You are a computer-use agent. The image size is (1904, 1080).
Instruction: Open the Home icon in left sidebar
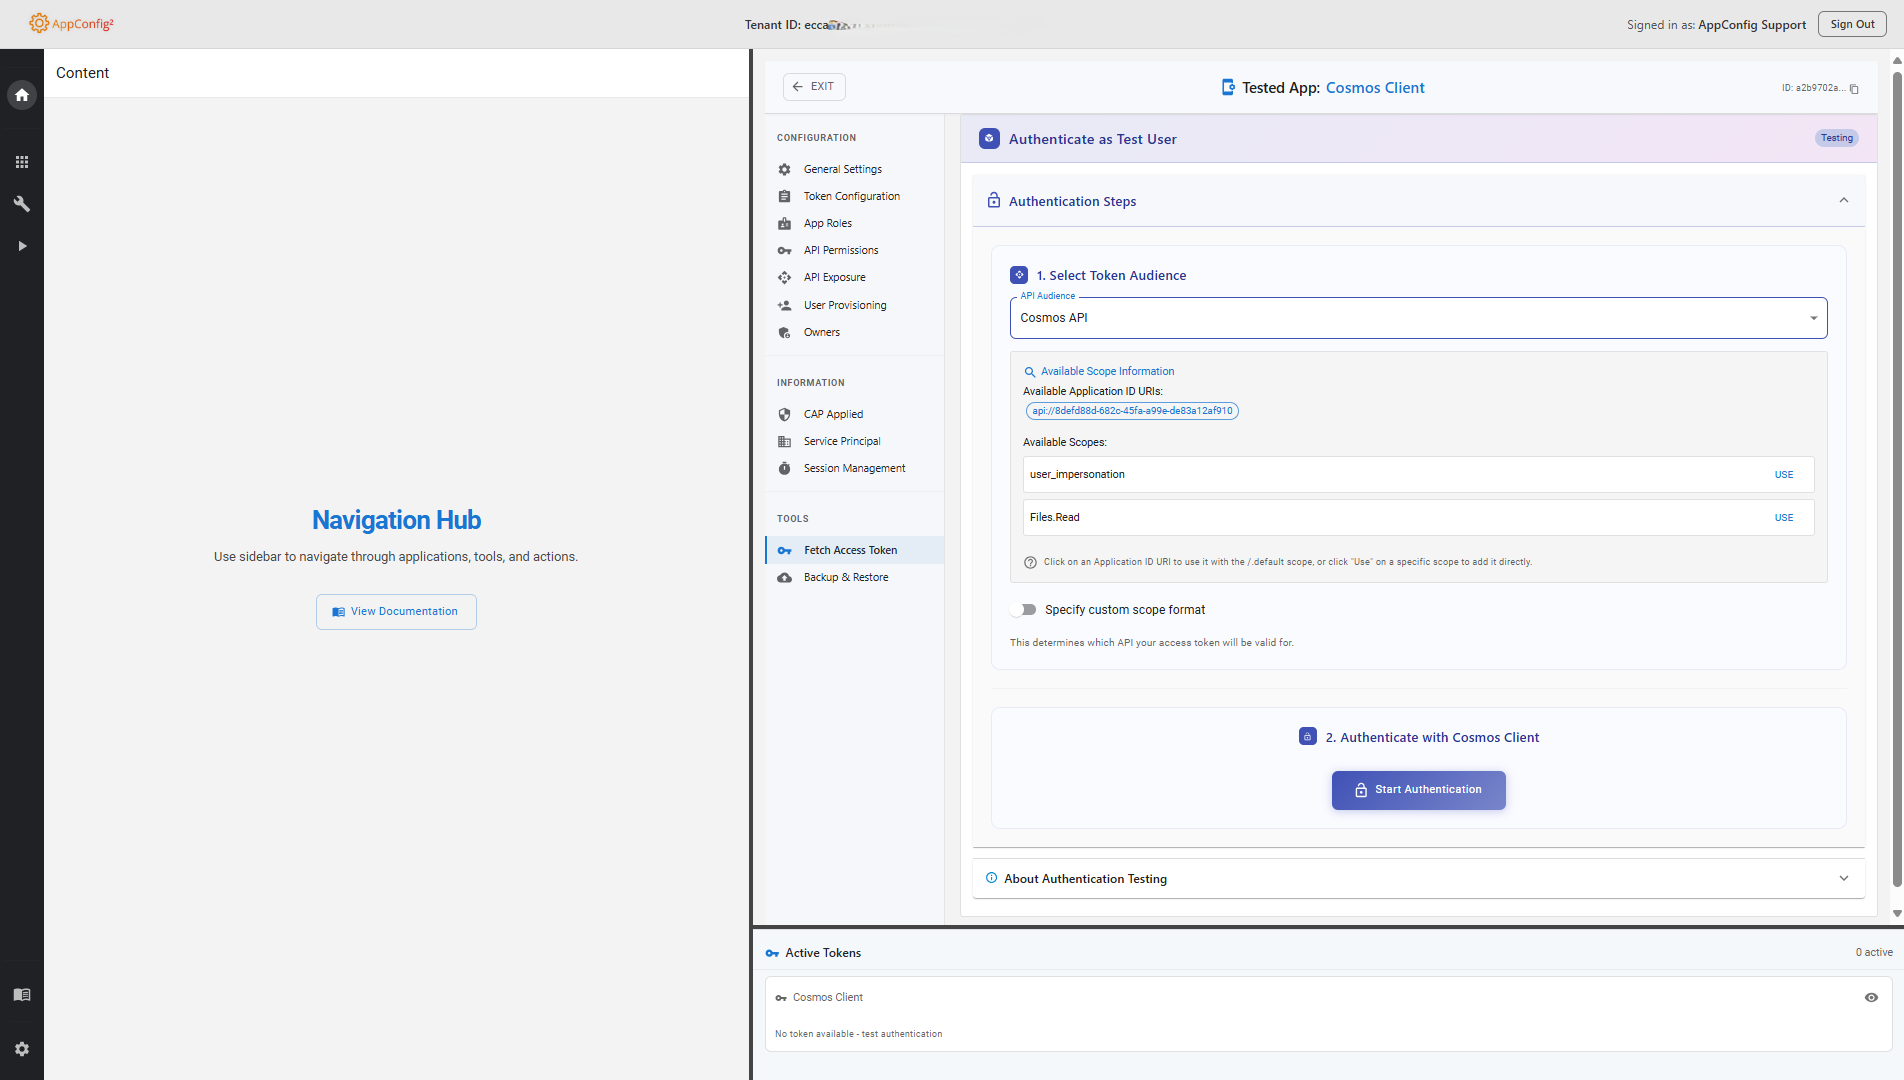[x=22, y=95]
